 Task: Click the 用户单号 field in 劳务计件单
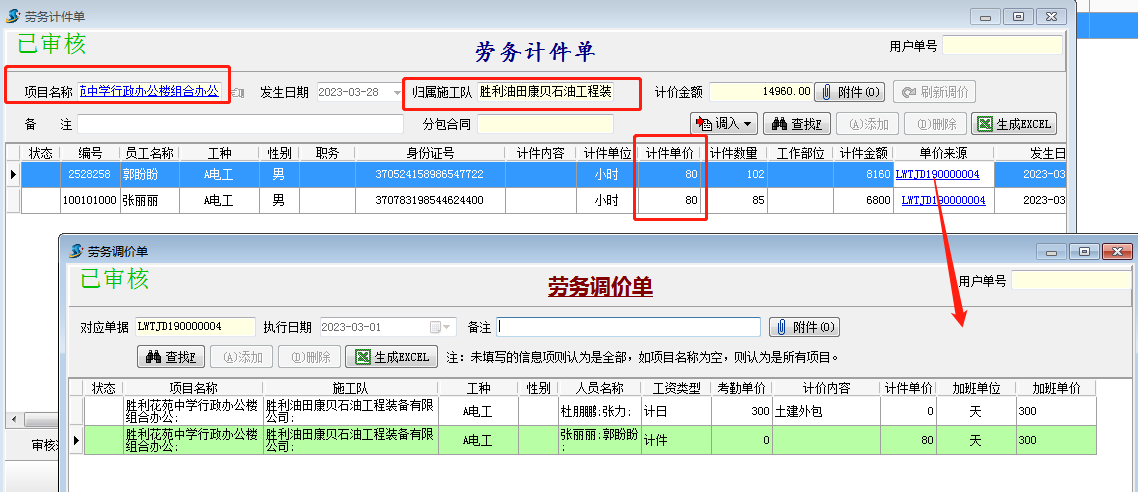coord(1001,45)
